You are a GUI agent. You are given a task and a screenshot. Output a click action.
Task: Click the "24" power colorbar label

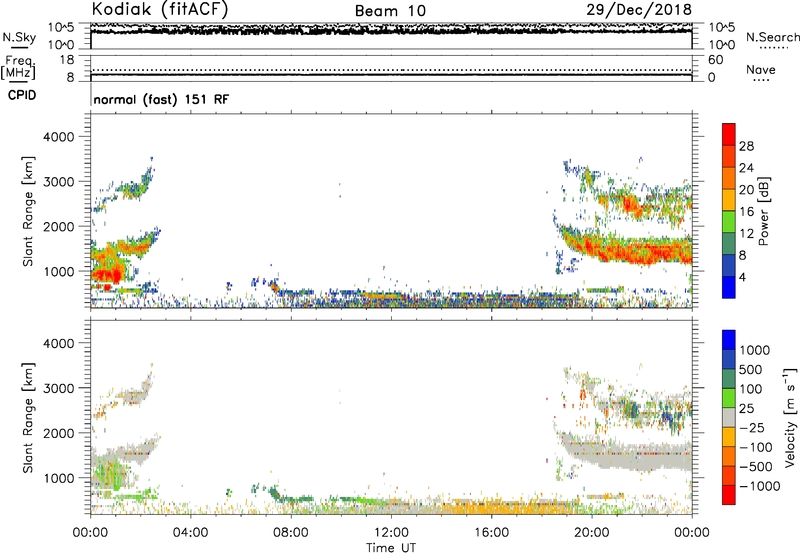(x=746, y=168)
